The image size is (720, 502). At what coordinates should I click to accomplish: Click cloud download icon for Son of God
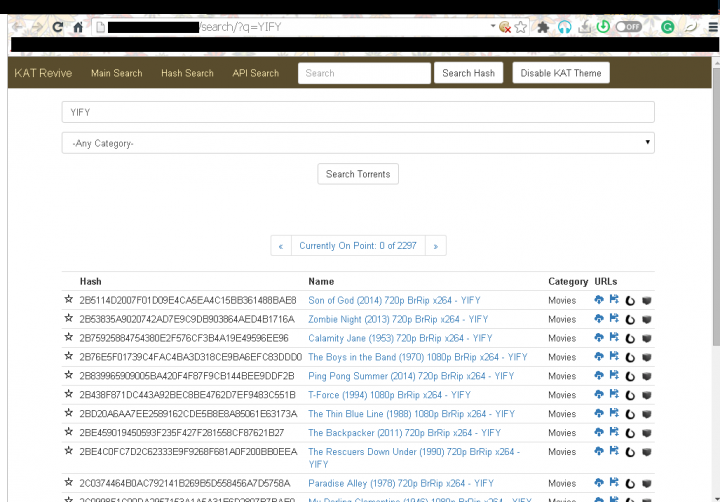tap(599, 300)
